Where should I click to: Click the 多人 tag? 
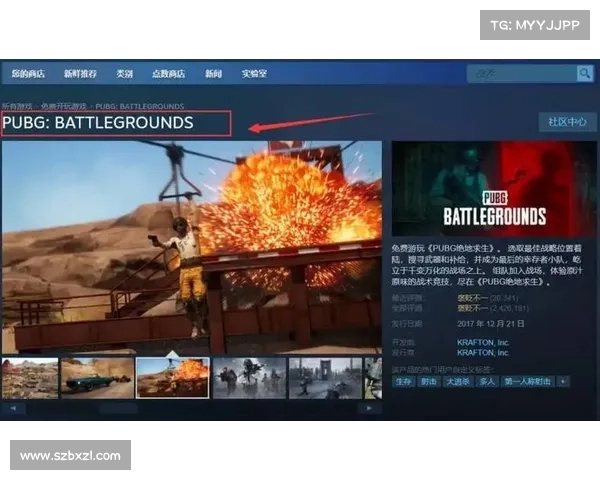(x=487, y=381)
